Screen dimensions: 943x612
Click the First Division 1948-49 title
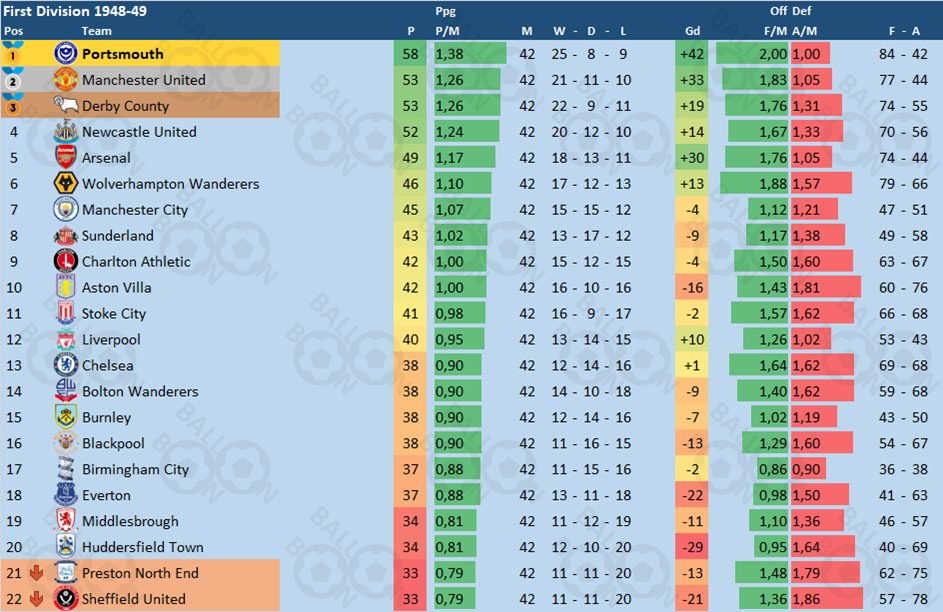(75, 11)
